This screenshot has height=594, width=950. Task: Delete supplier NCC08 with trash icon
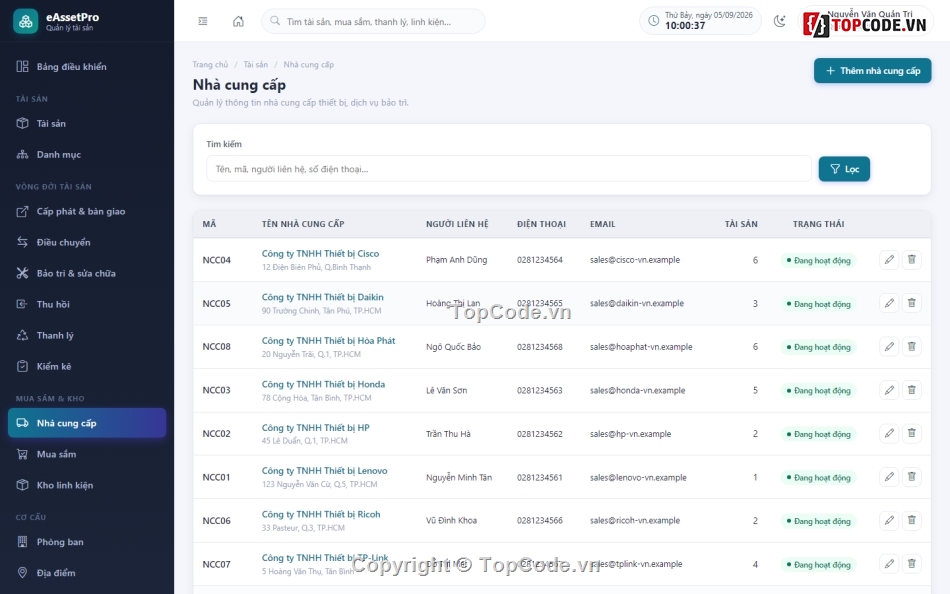(x=911, y=347)
